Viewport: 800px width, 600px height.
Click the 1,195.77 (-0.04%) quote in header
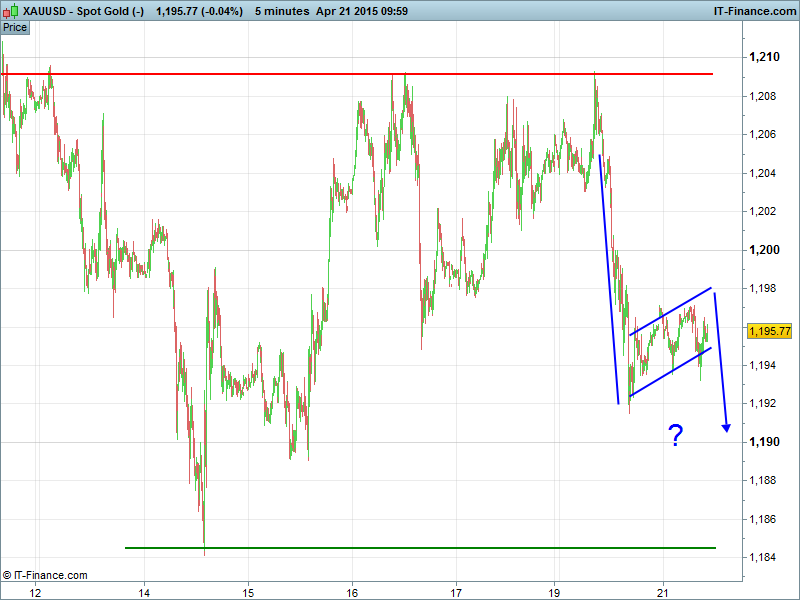[199, 11]
